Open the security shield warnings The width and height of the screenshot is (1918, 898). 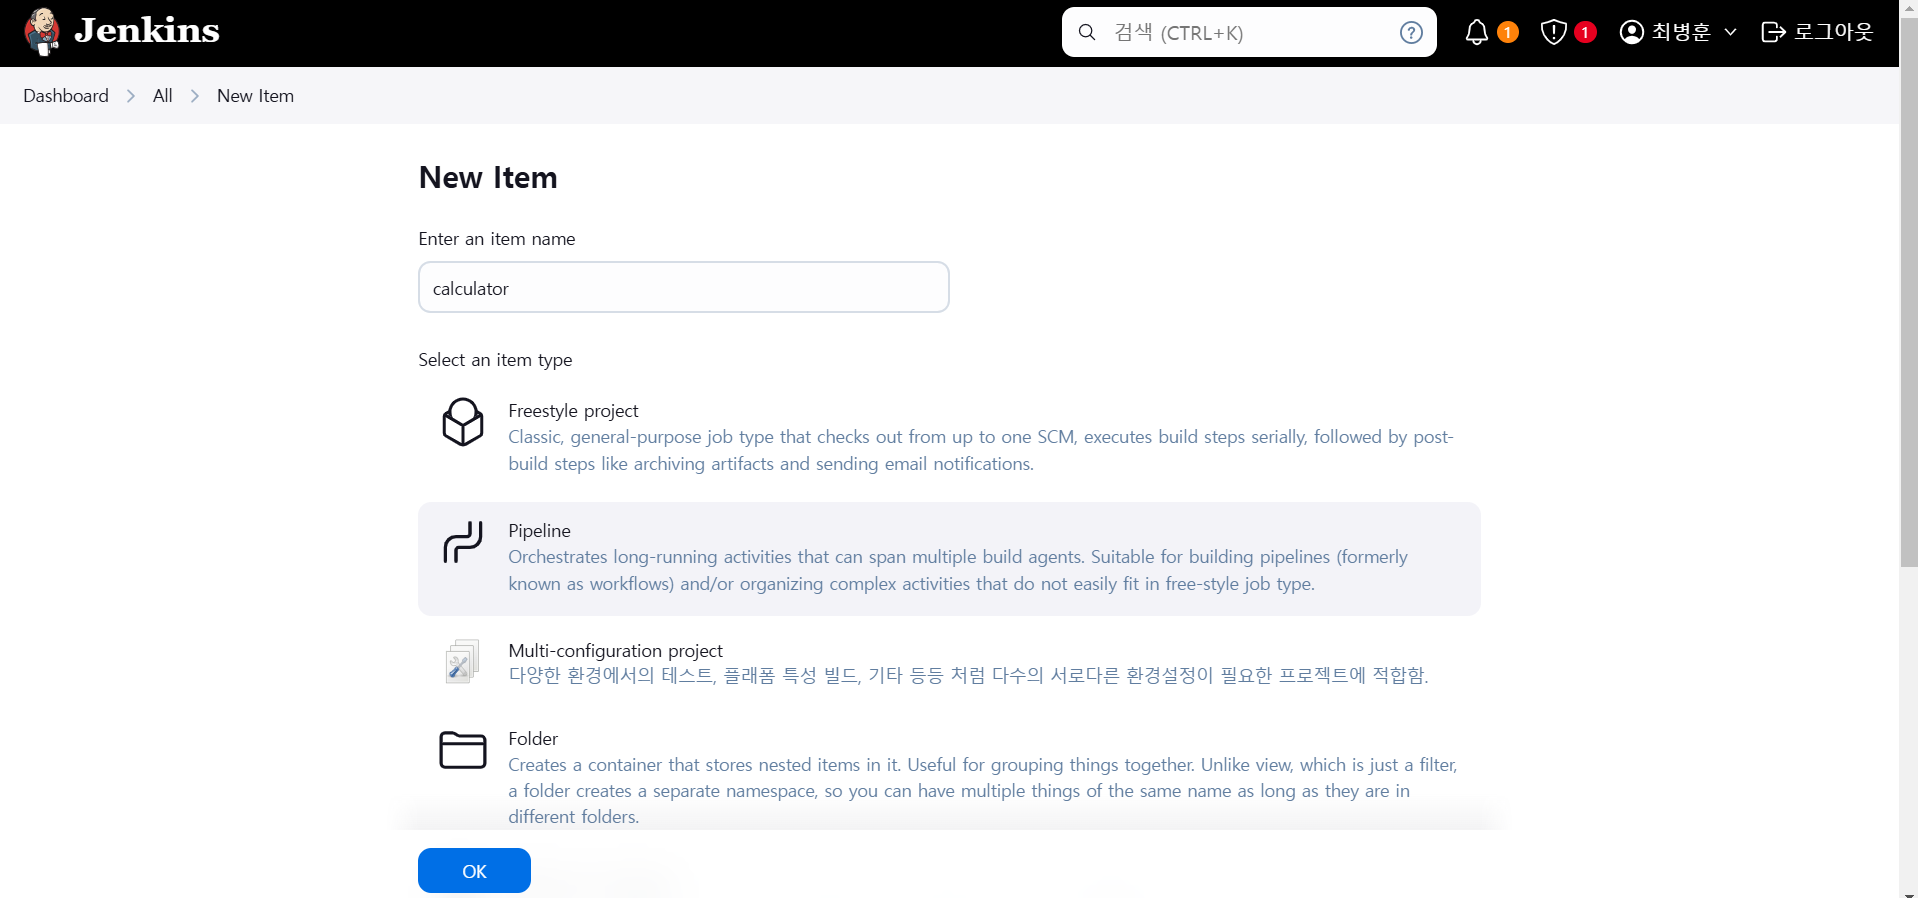(x=1553, y=32)
